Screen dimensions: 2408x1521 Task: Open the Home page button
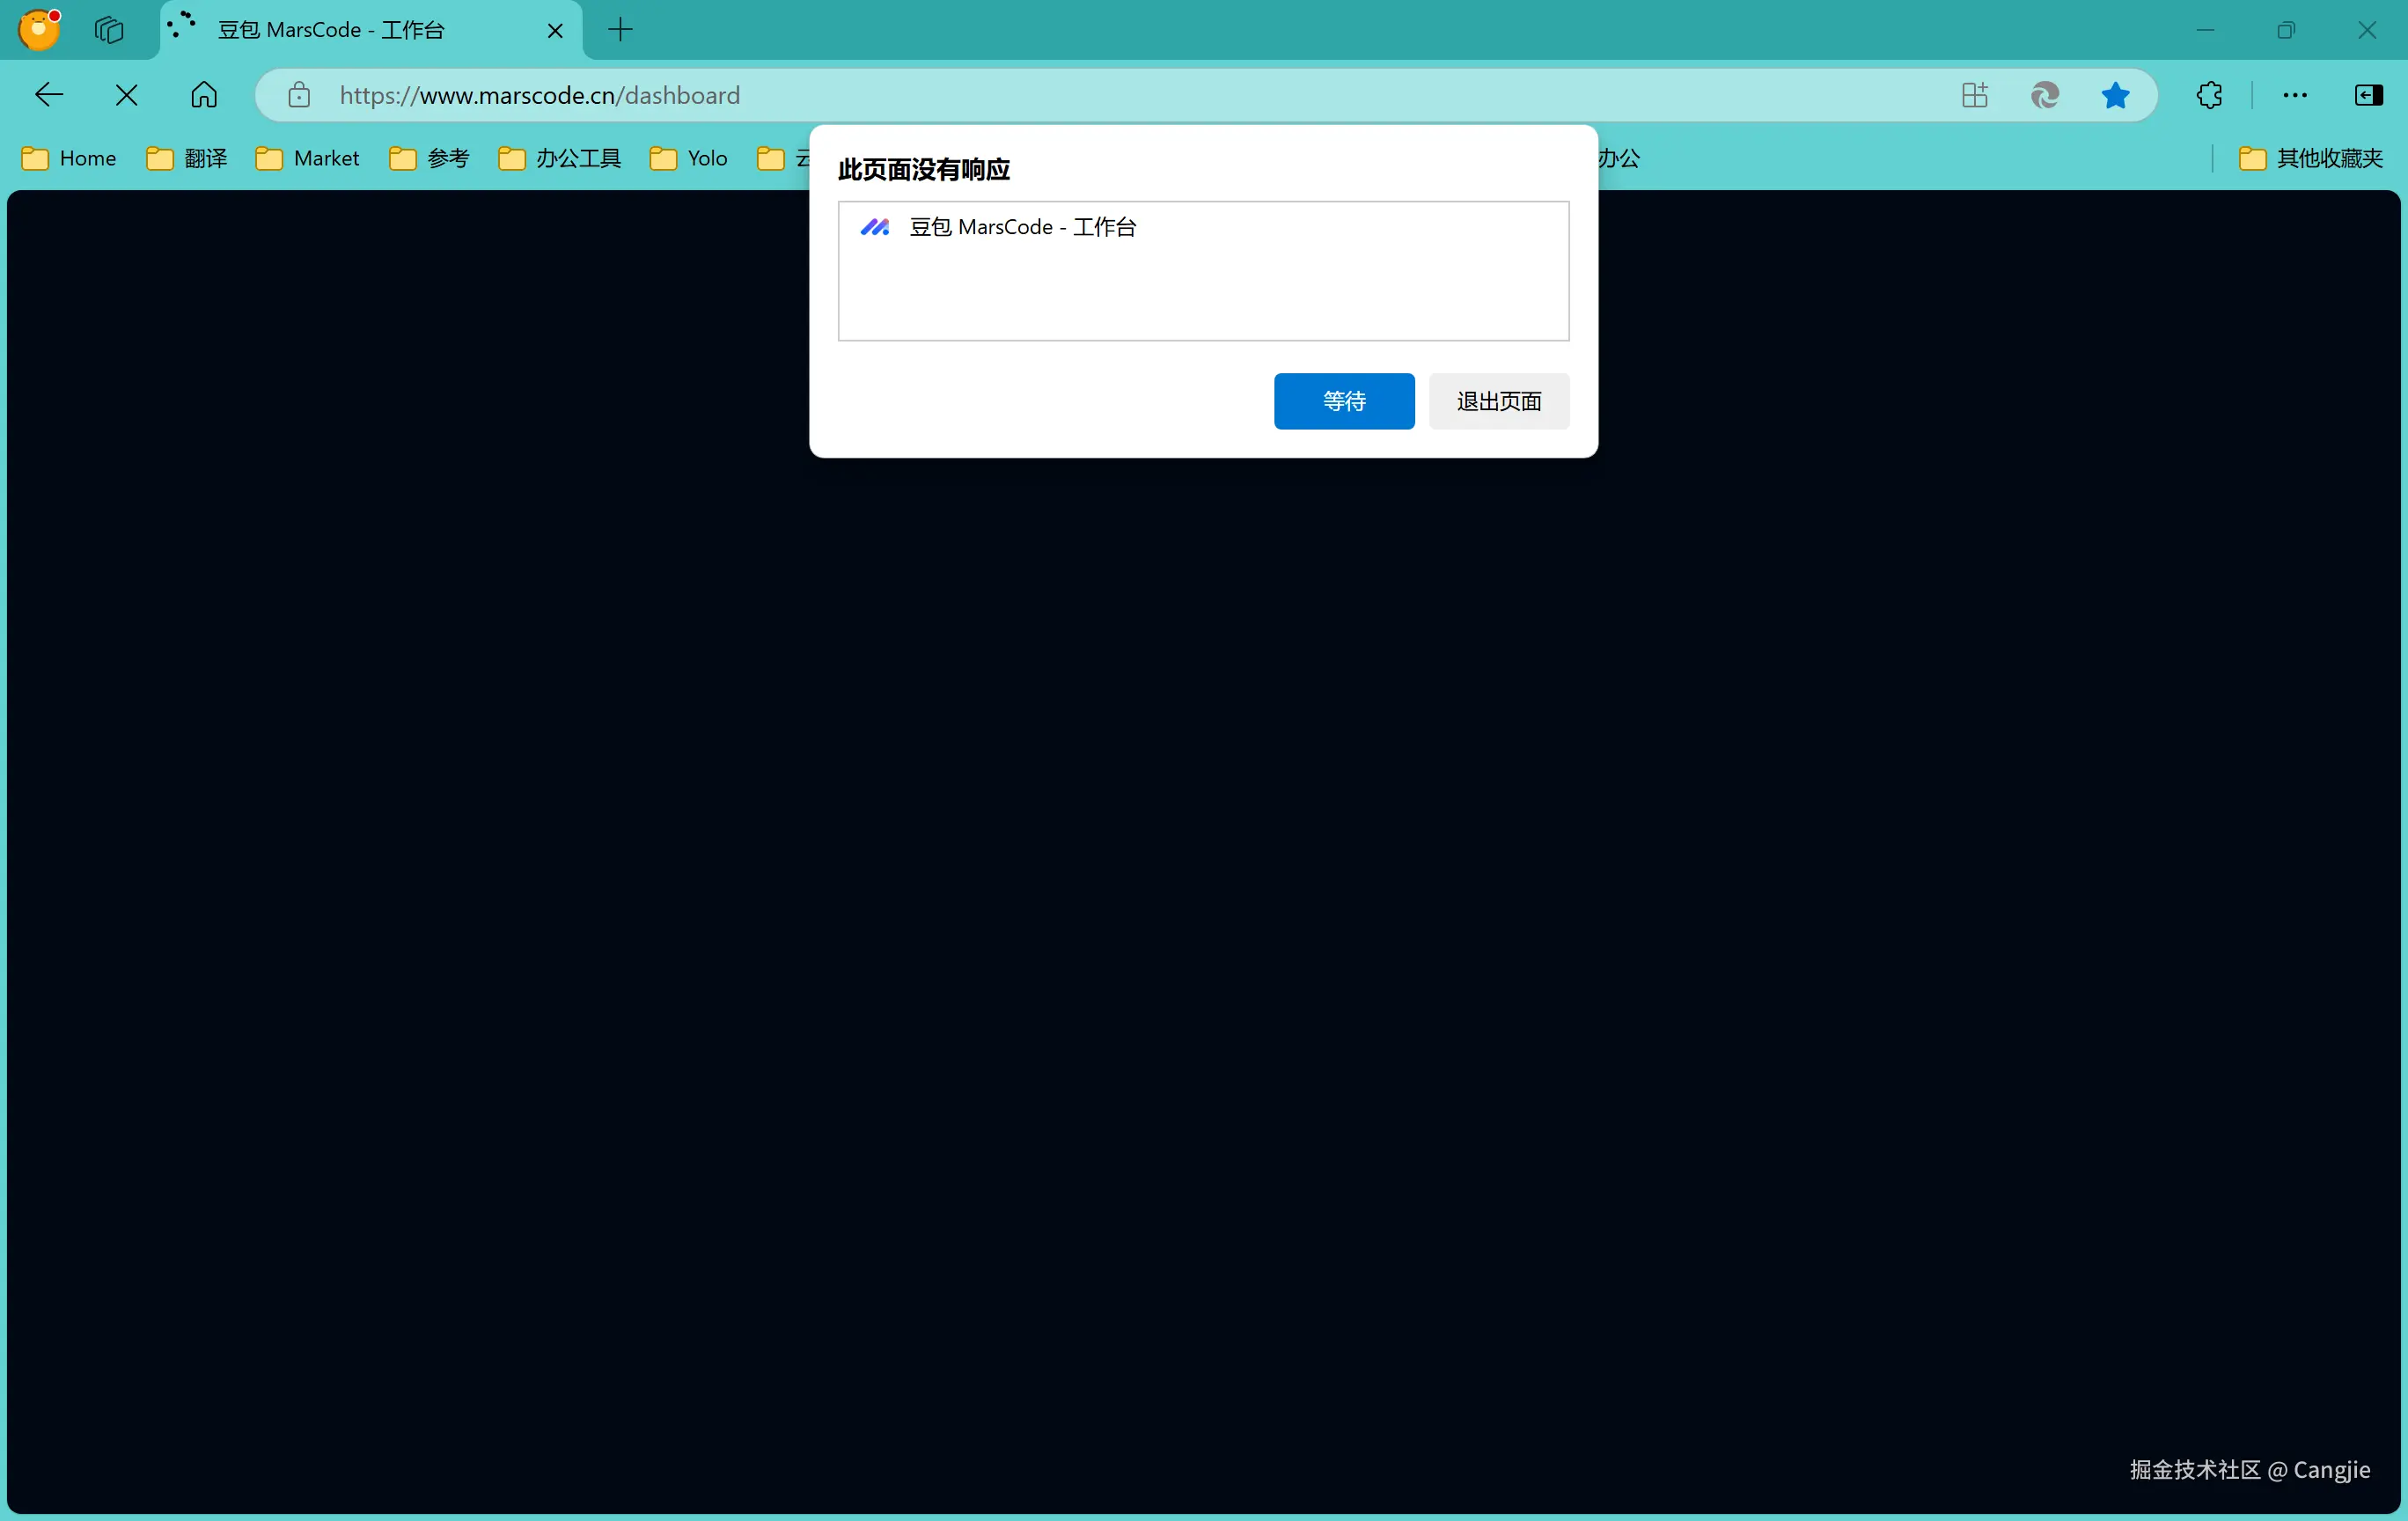[204, 95]
